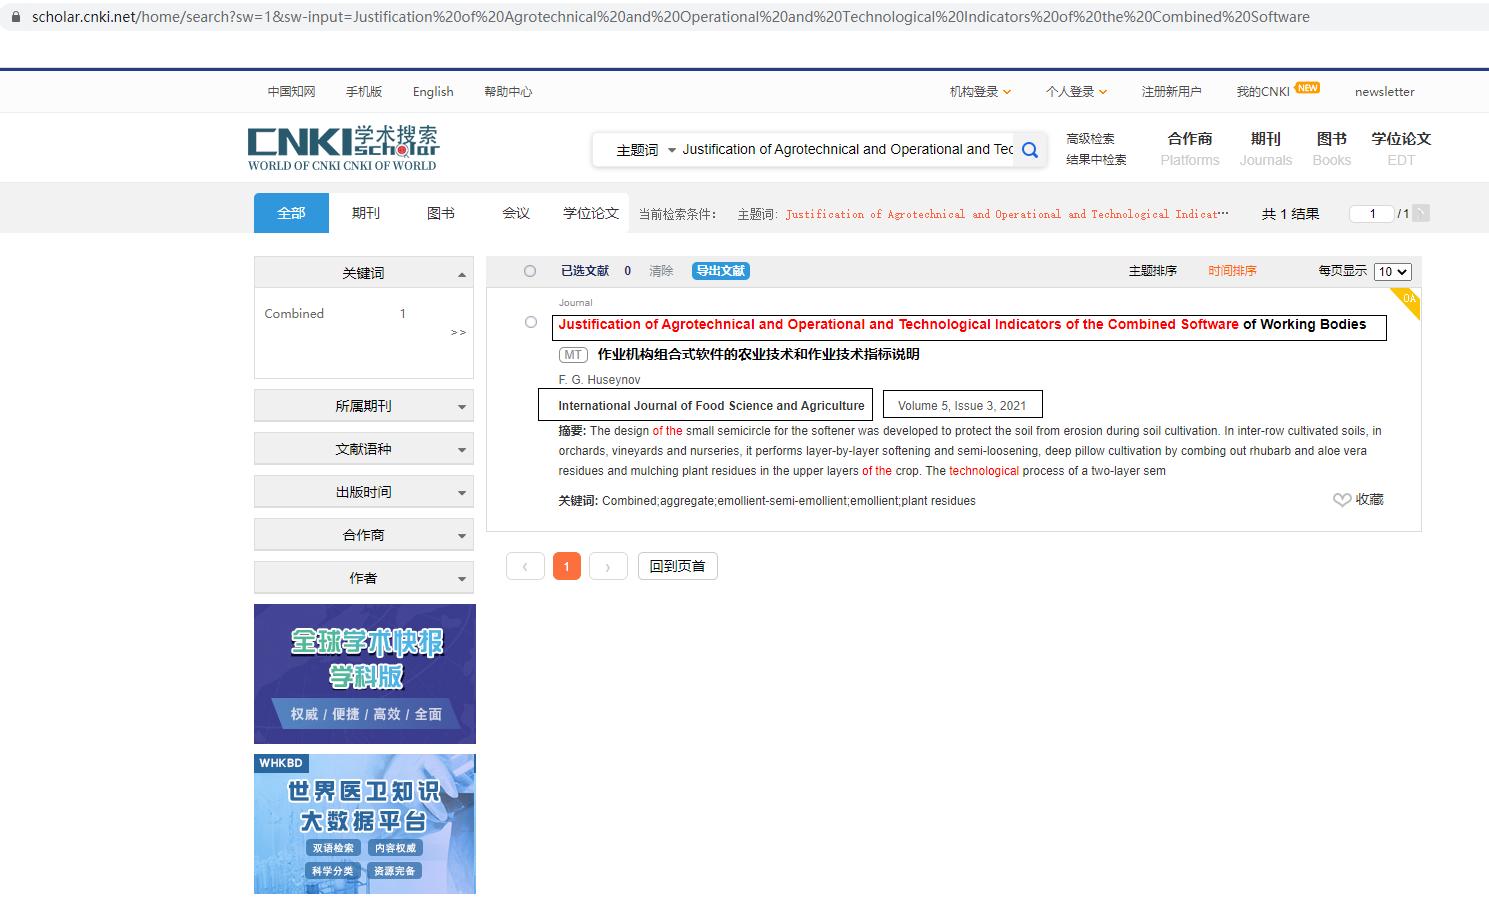The width and height of the screenshot is (1489, 905).
Task: Open 学位论文 EDT menu
Action: click(x=1401, y=149)
